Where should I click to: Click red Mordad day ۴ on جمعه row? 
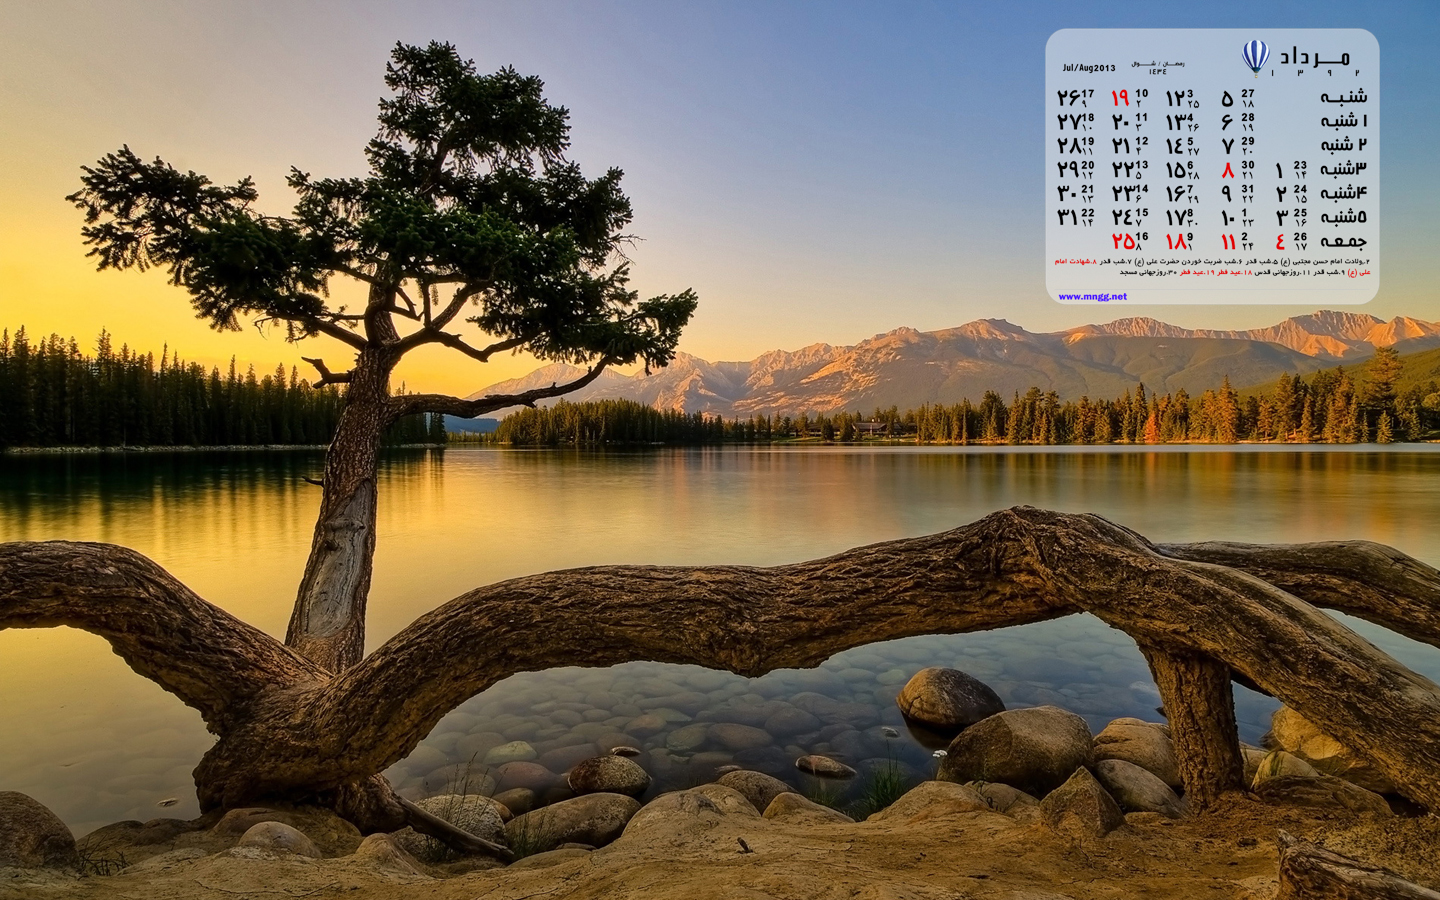1289,242
